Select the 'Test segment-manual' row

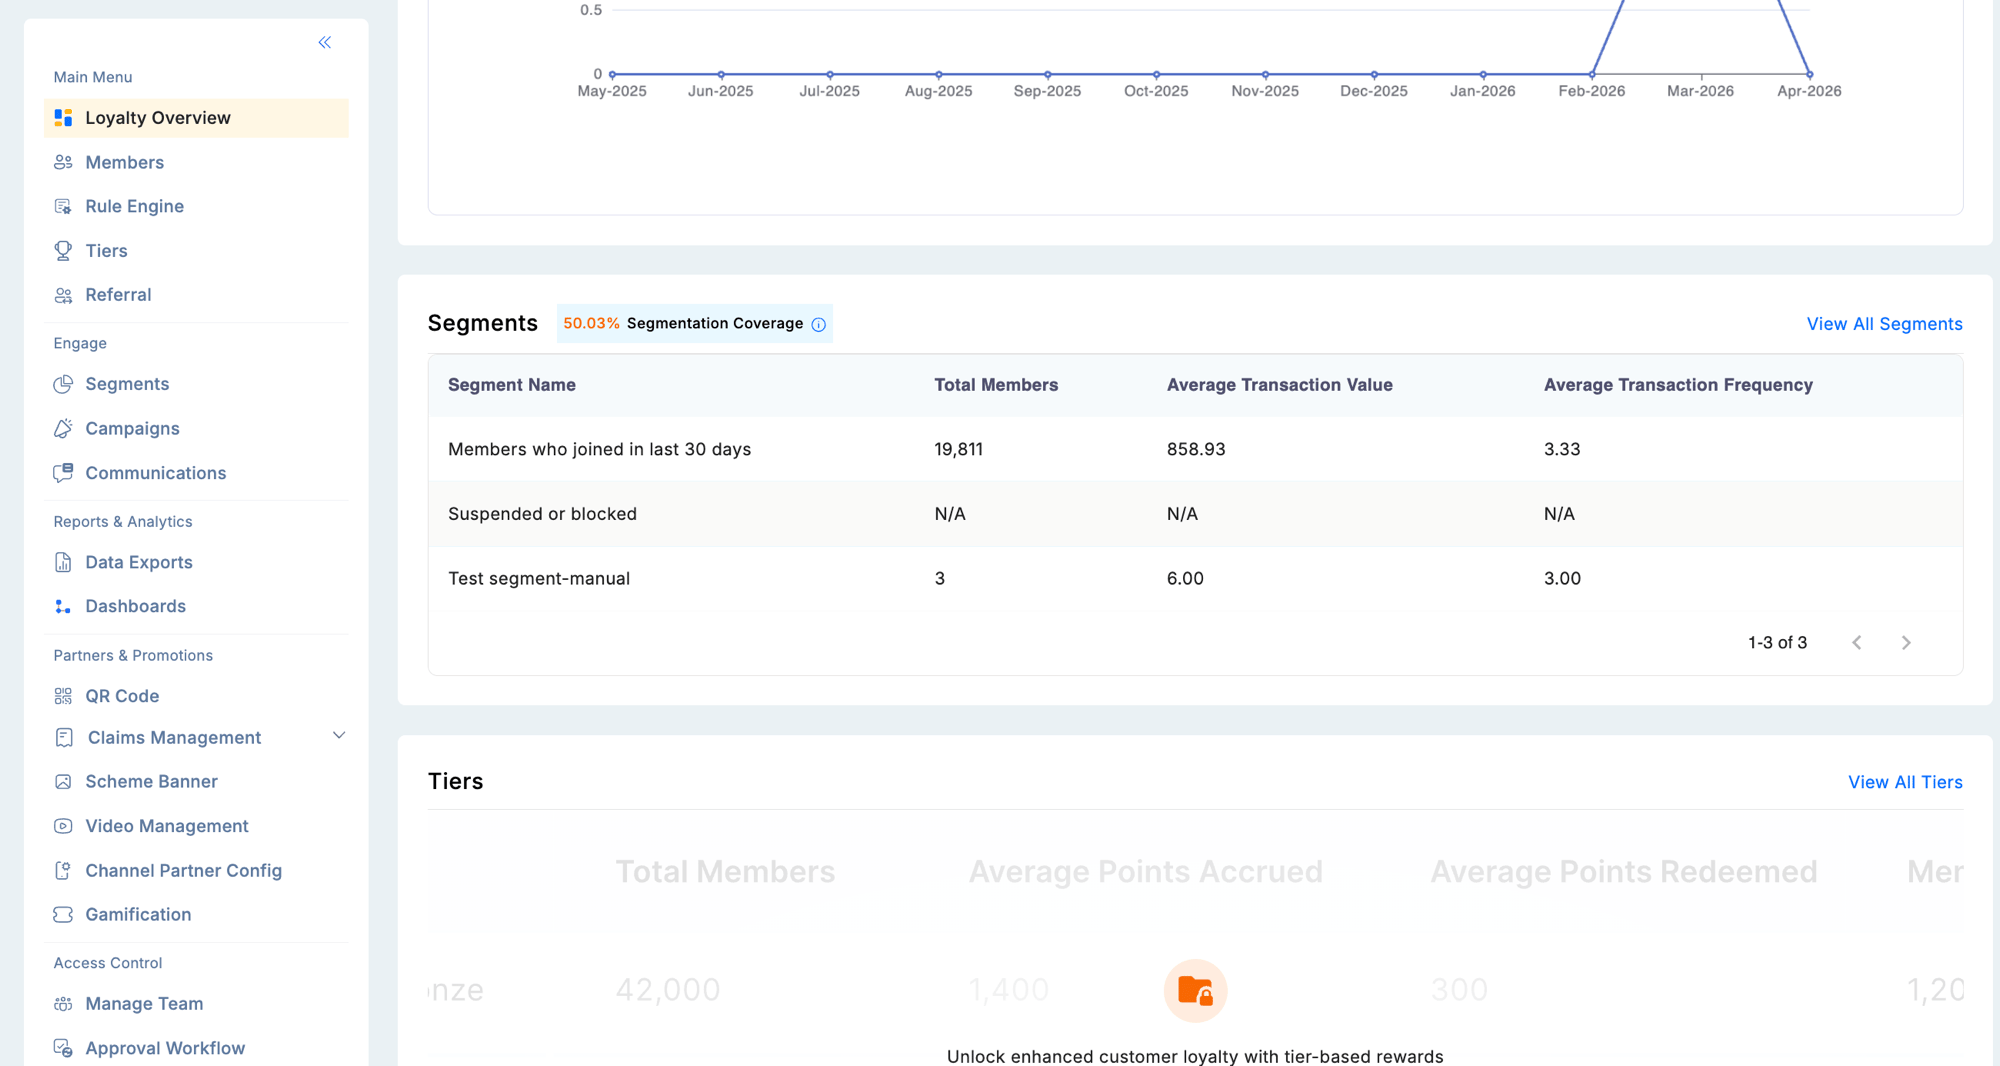tap(1195, 578)
